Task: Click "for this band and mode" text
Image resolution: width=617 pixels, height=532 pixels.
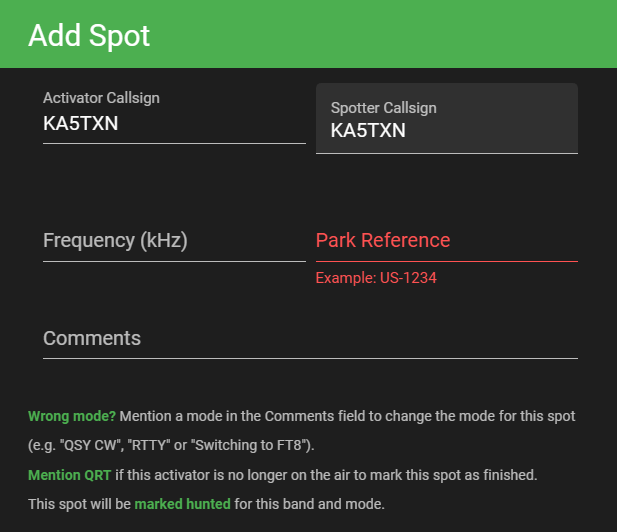Action: [309, 503]
